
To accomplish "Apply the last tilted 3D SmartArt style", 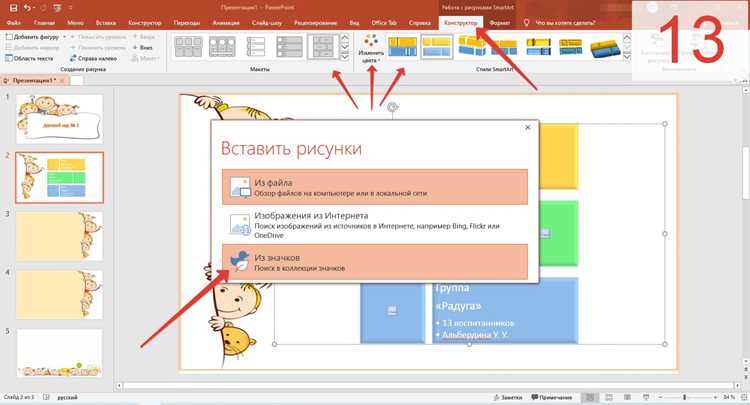I will (x=604, y=48).
